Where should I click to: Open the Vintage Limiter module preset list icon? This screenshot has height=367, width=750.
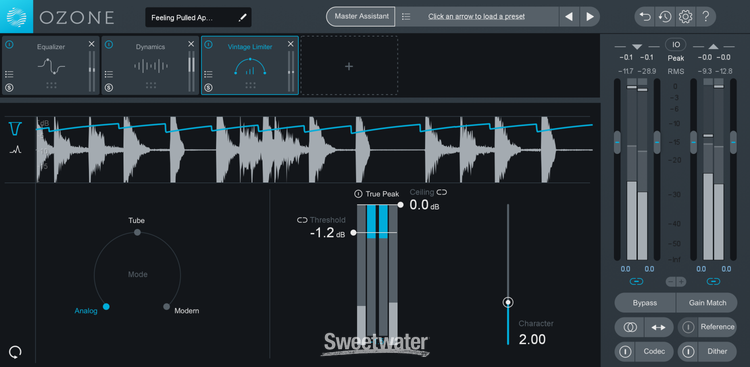click(208, 74)
